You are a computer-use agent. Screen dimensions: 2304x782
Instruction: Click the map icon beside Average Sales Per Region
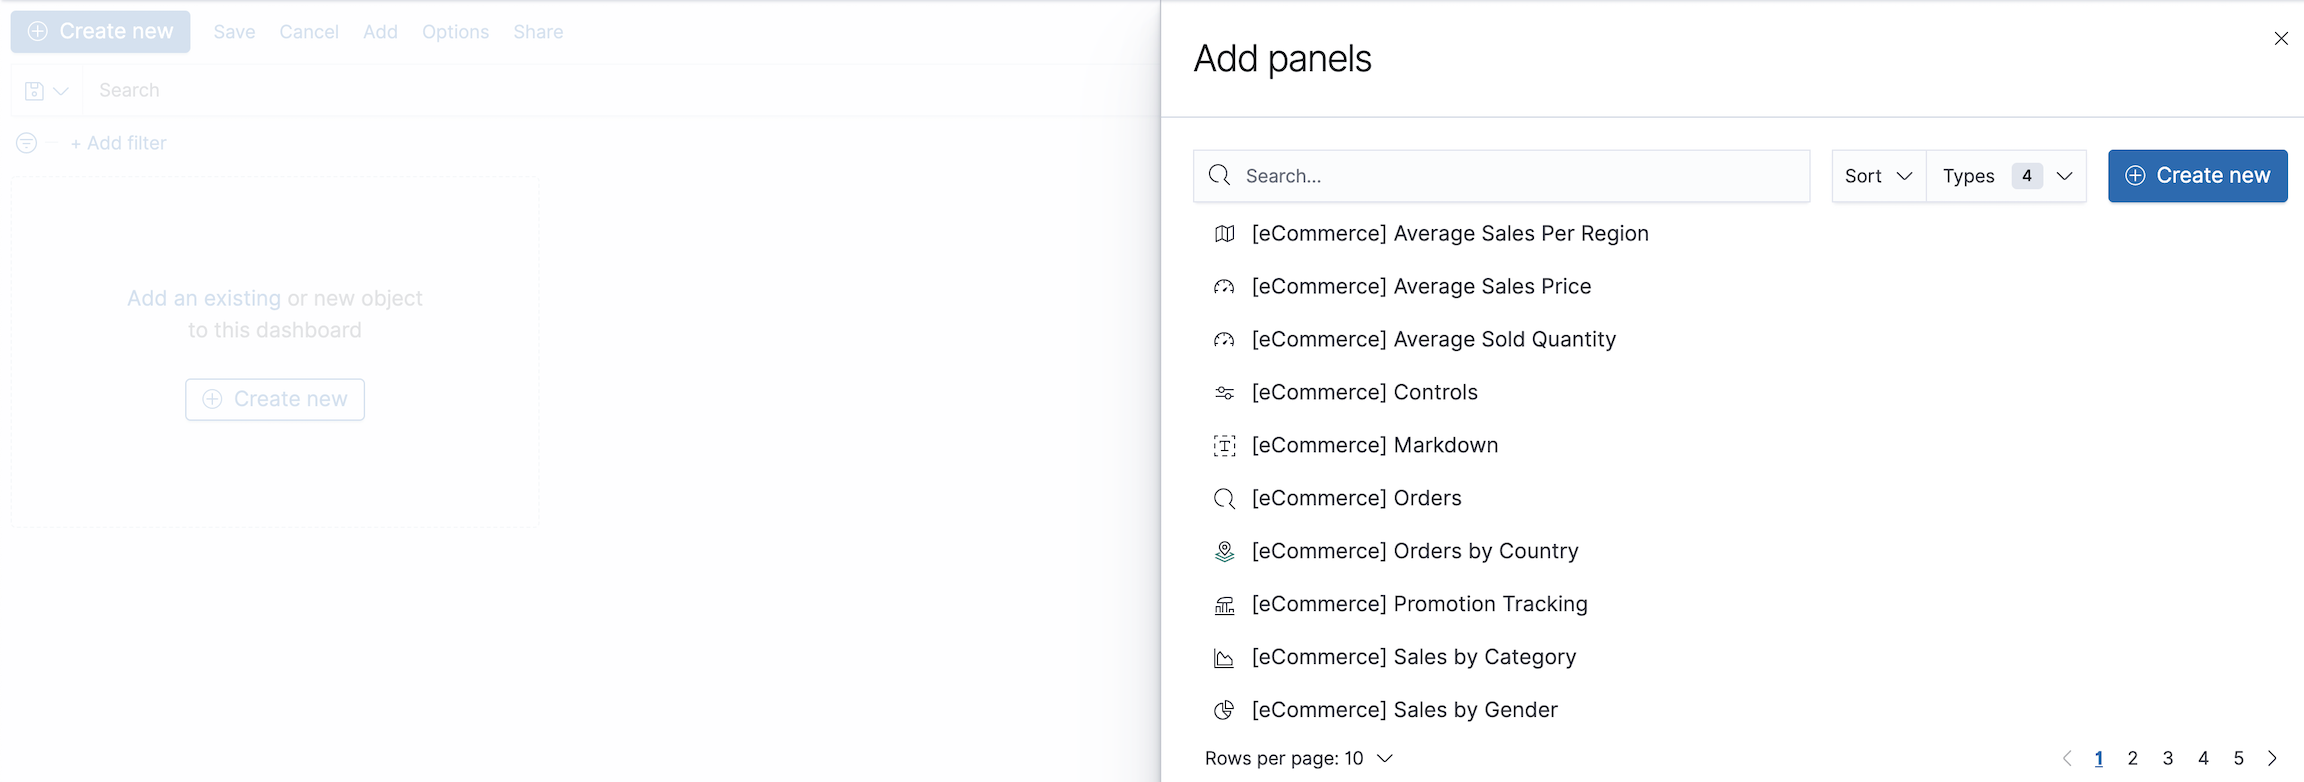click(x=1224, y=233)
